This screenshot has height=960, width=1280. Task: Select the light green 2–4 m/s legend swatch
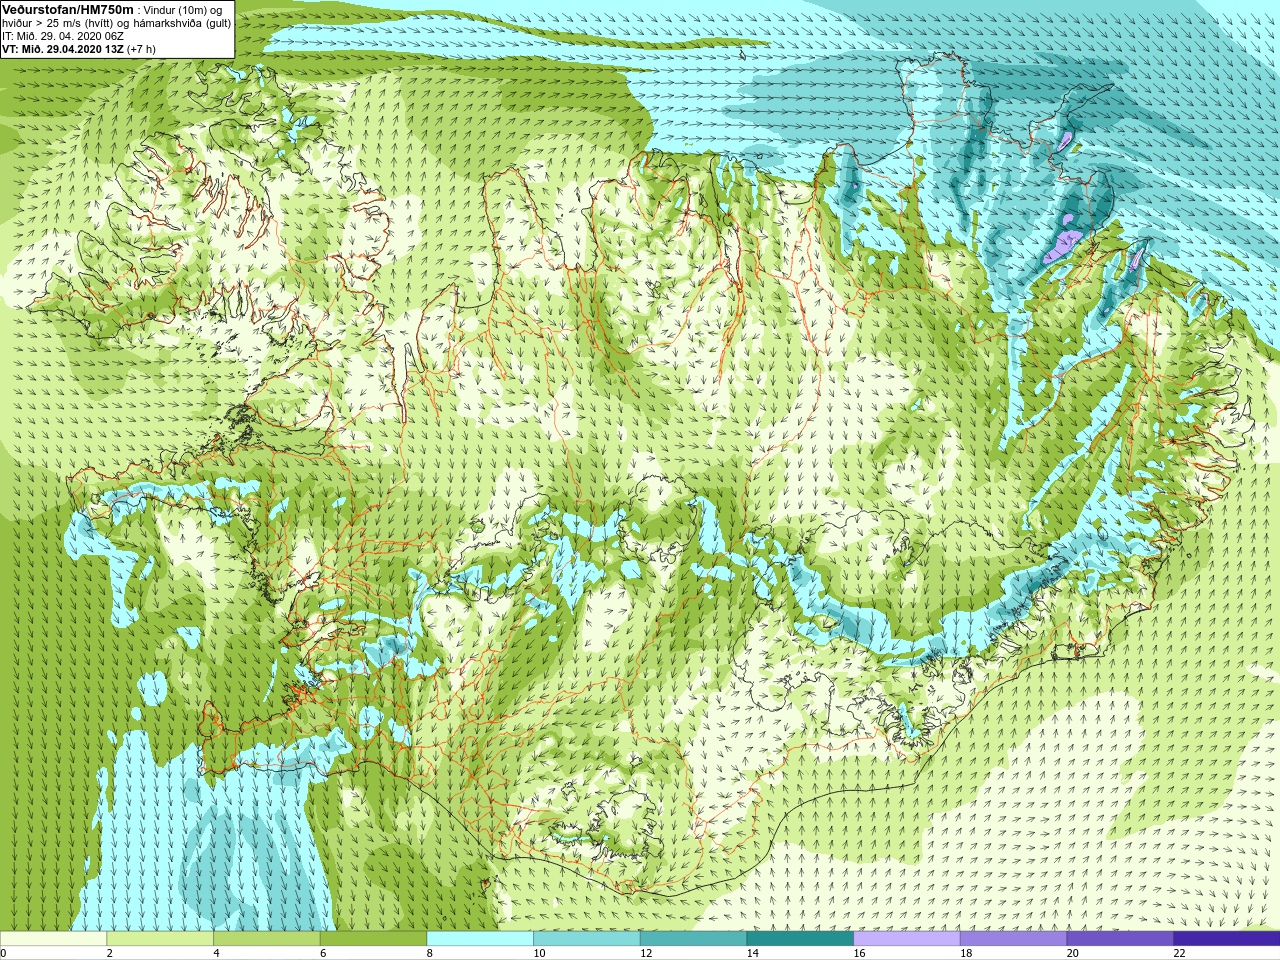[160, 939]
